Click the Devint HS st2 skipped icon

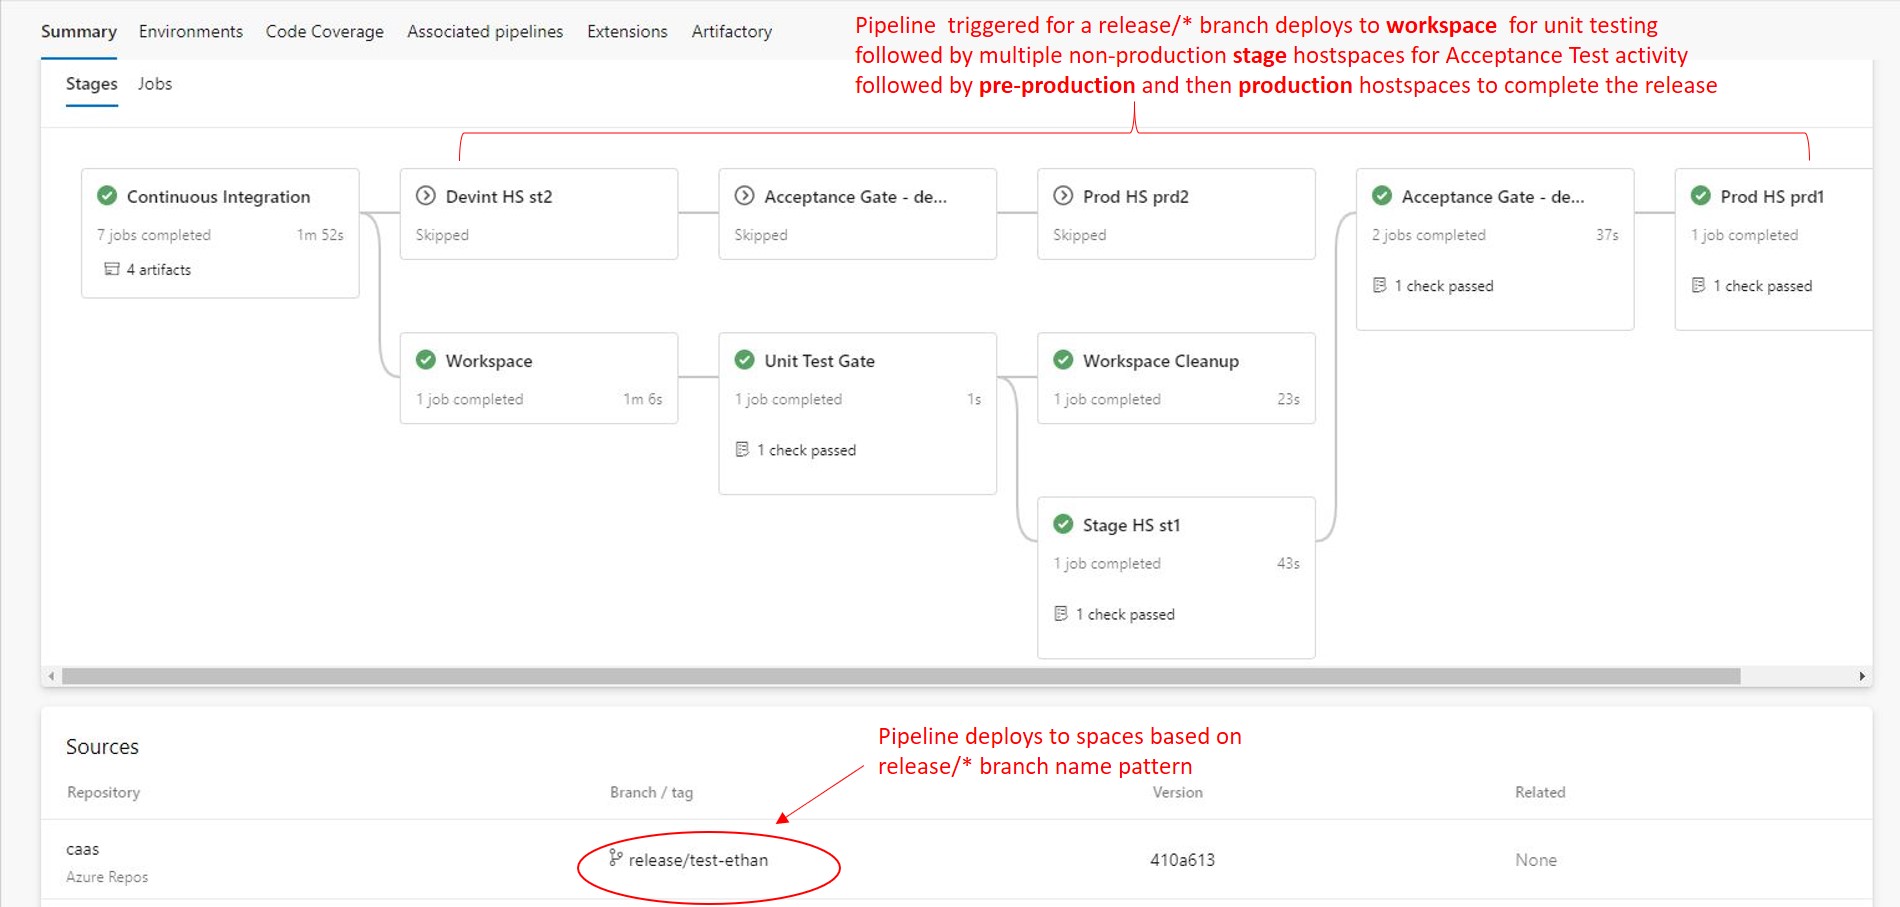pos(426,196)
